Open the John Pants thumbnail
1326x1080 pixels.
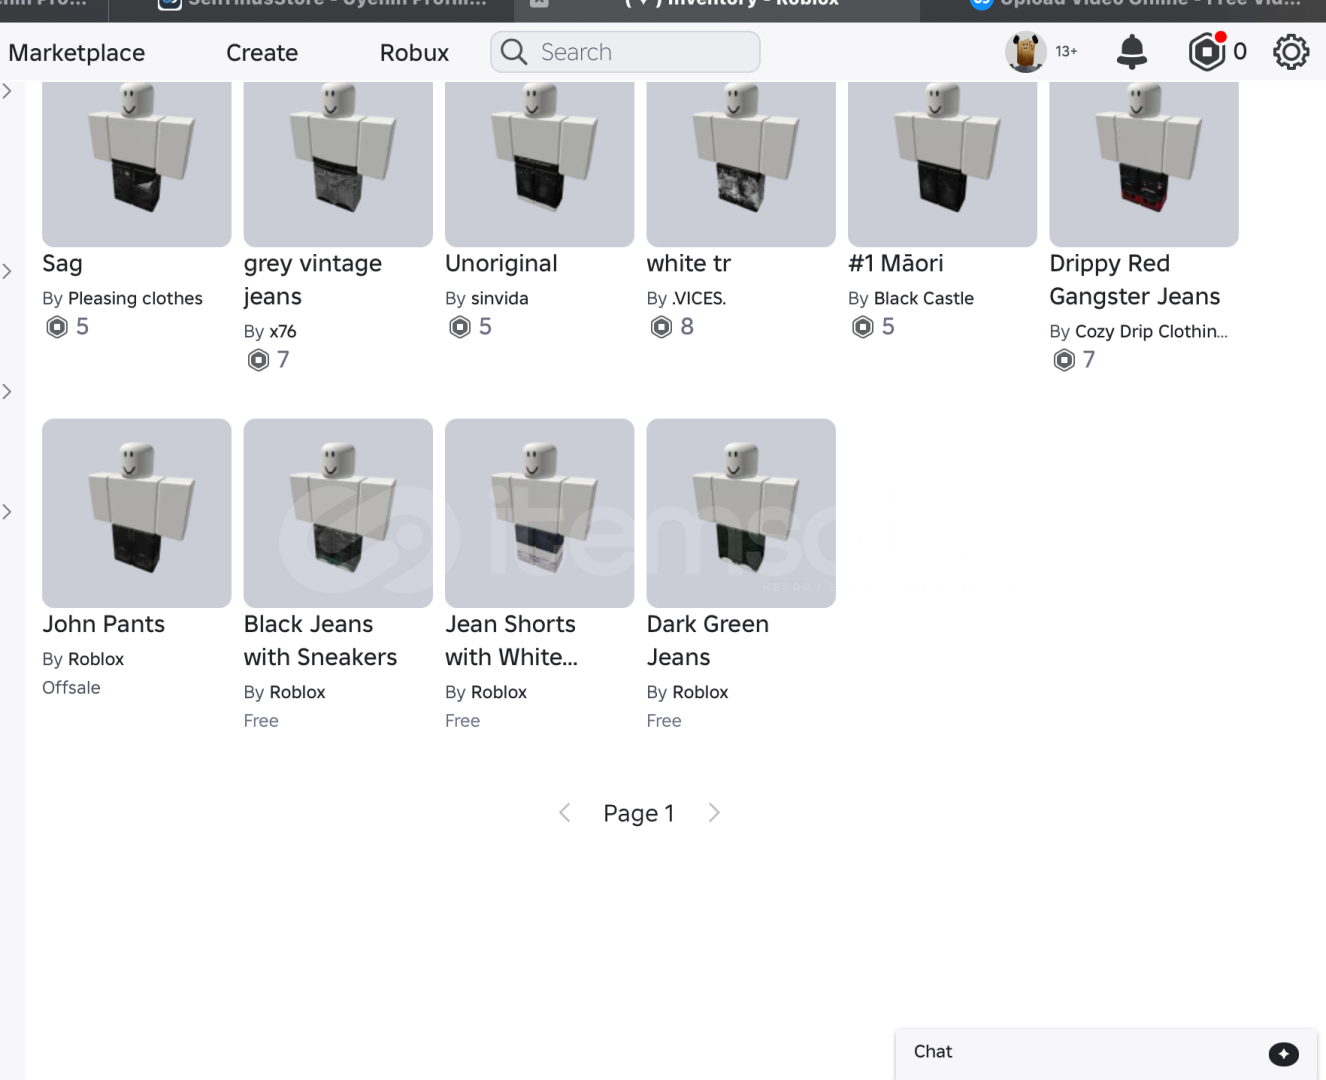[137, 513]
